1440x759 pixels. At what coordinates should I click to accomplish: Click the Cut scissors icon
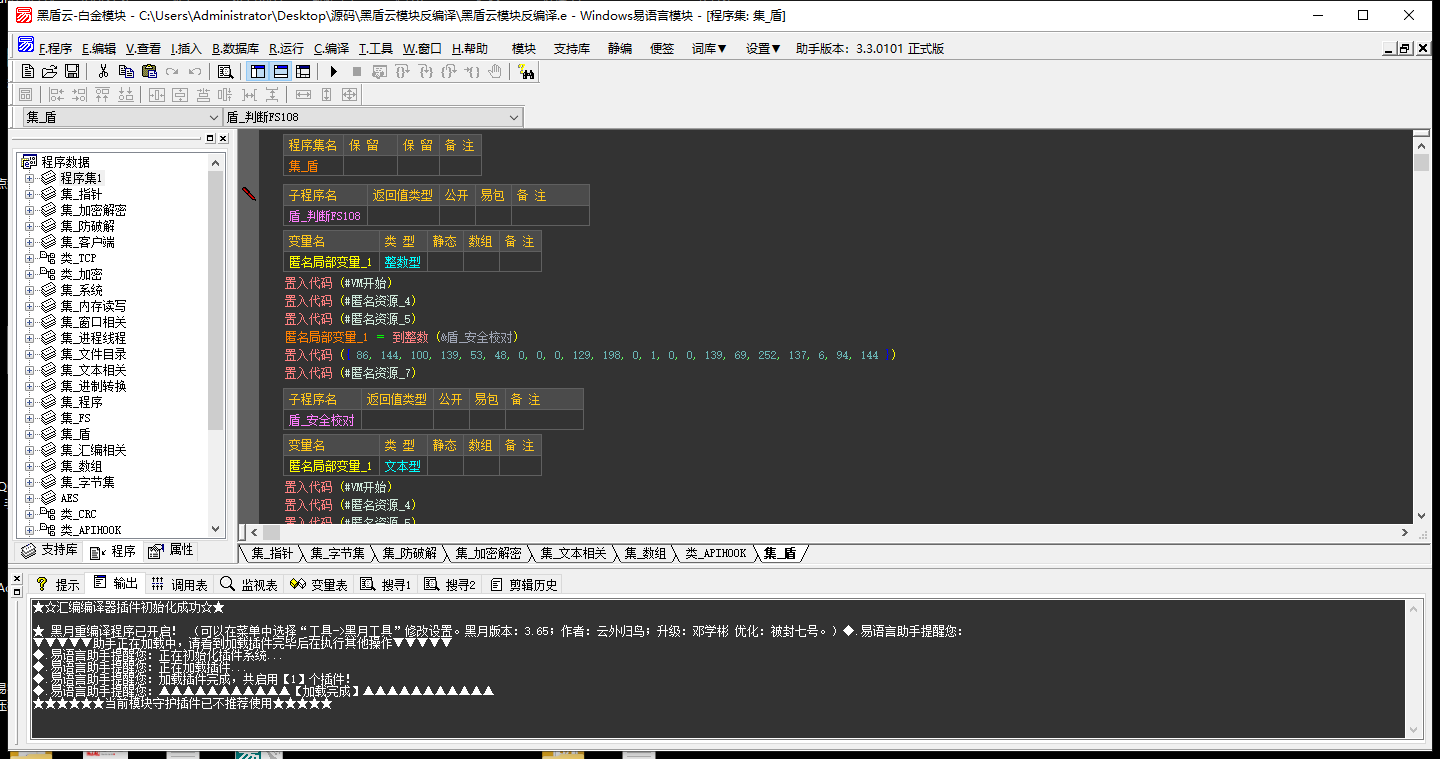coord(103,72)
